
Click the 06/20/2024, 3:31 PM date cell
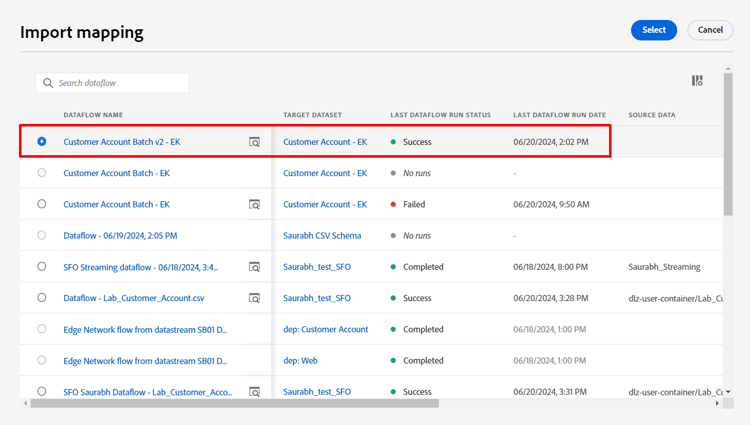550,392
